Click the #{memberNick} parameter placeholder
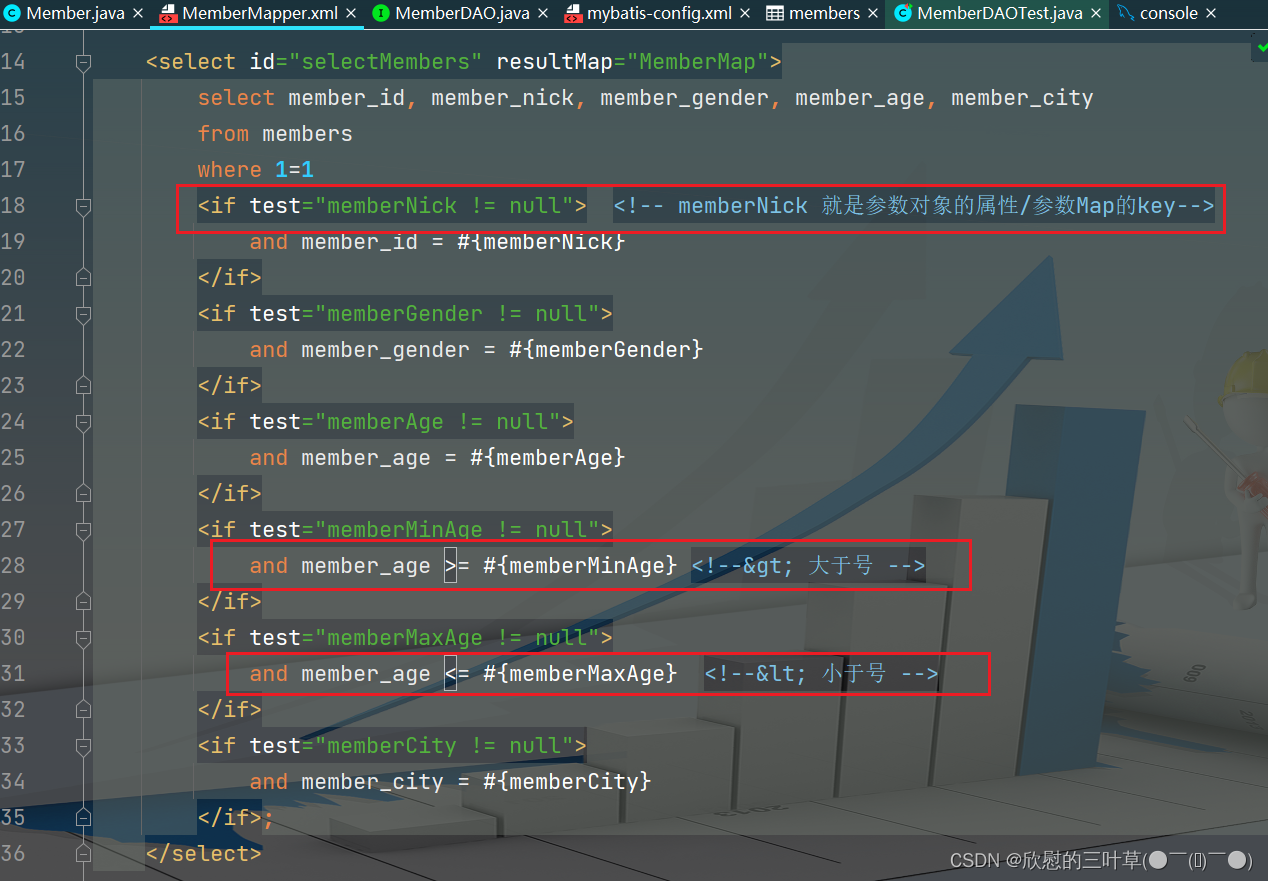This screenshot has height=881, width=1268. click(x=541, y=242)
